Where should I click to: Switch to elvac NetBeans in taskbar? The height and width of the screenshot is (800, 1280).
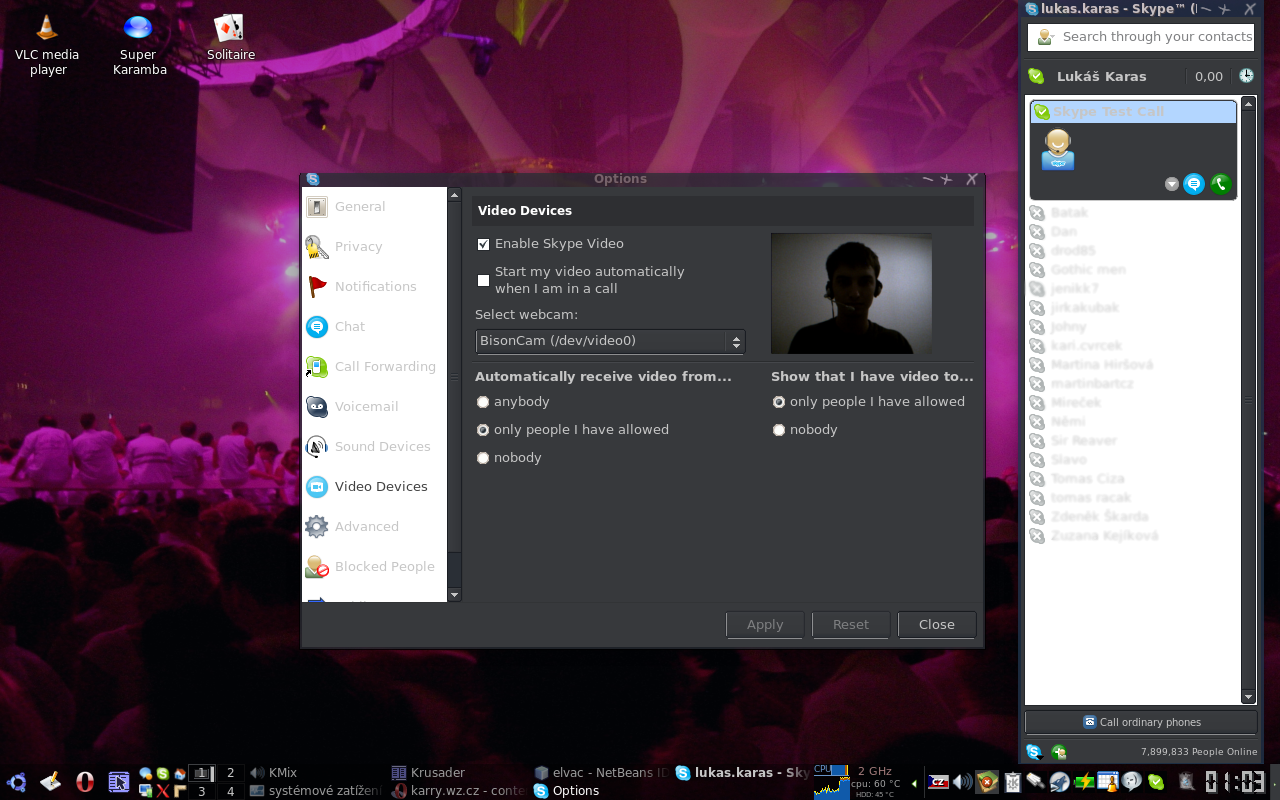point(601,773)
